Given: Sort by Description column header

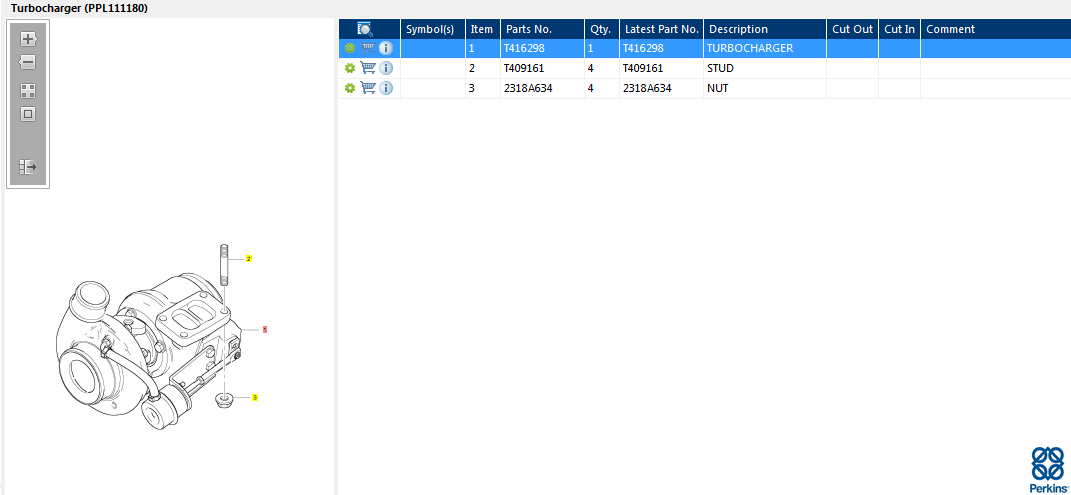Looking at the screenshot, I should pos(765,29).
